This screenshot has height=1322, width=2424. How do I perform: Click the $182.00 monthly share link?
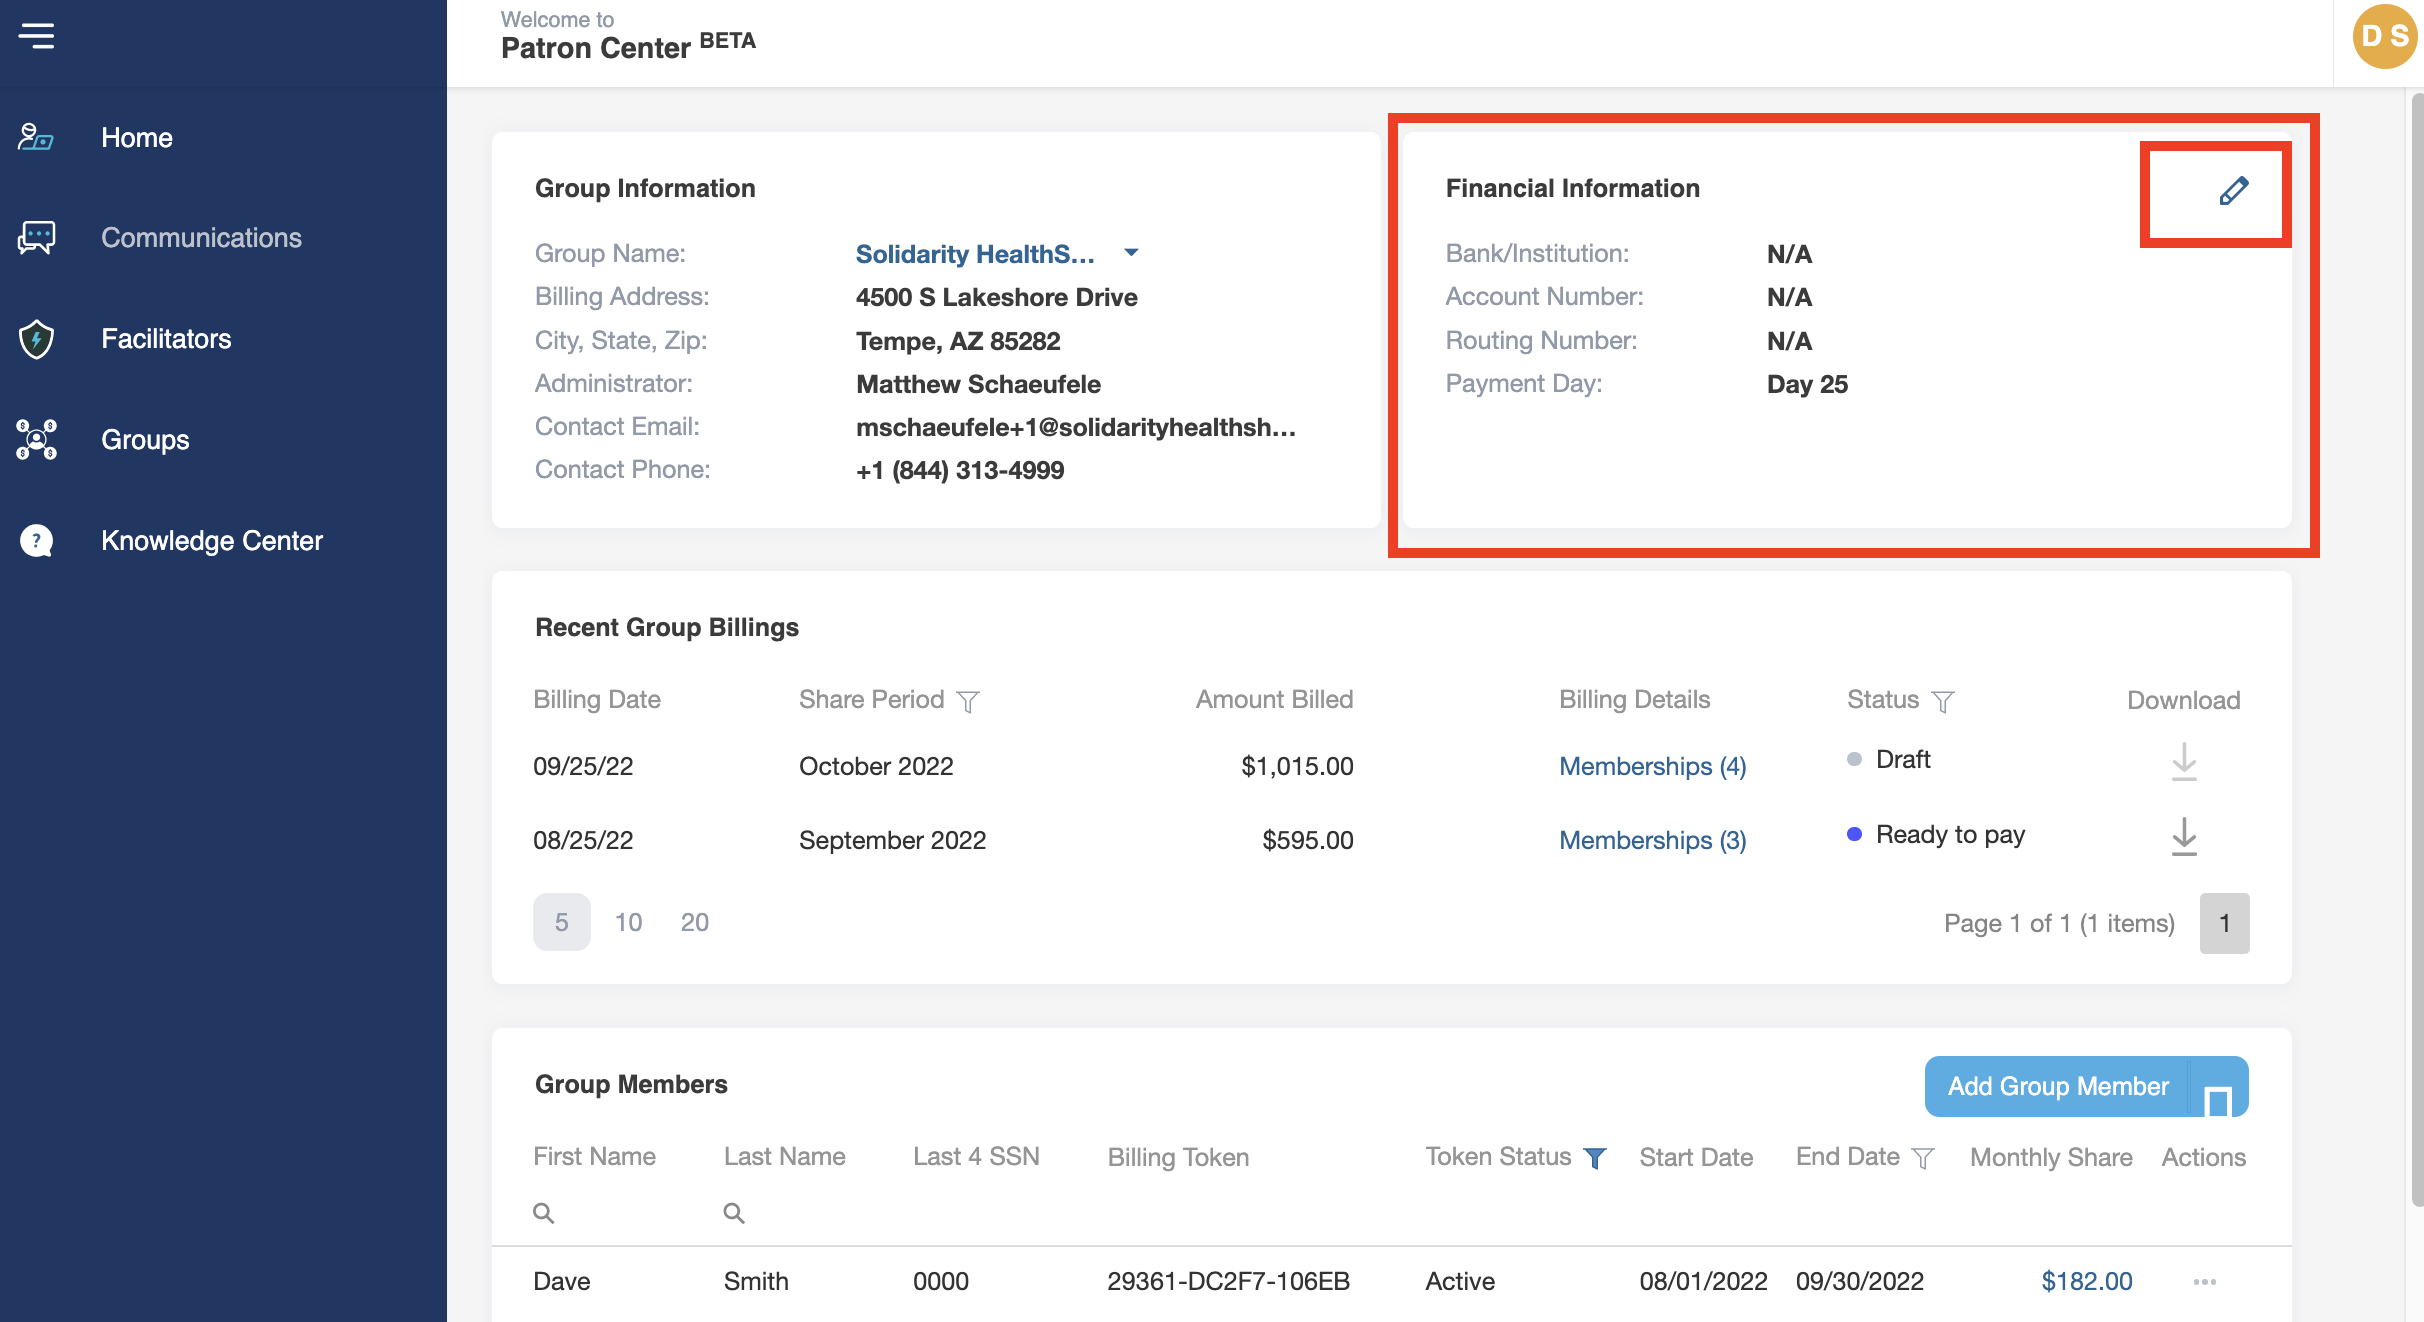tap(2086, 1282)
